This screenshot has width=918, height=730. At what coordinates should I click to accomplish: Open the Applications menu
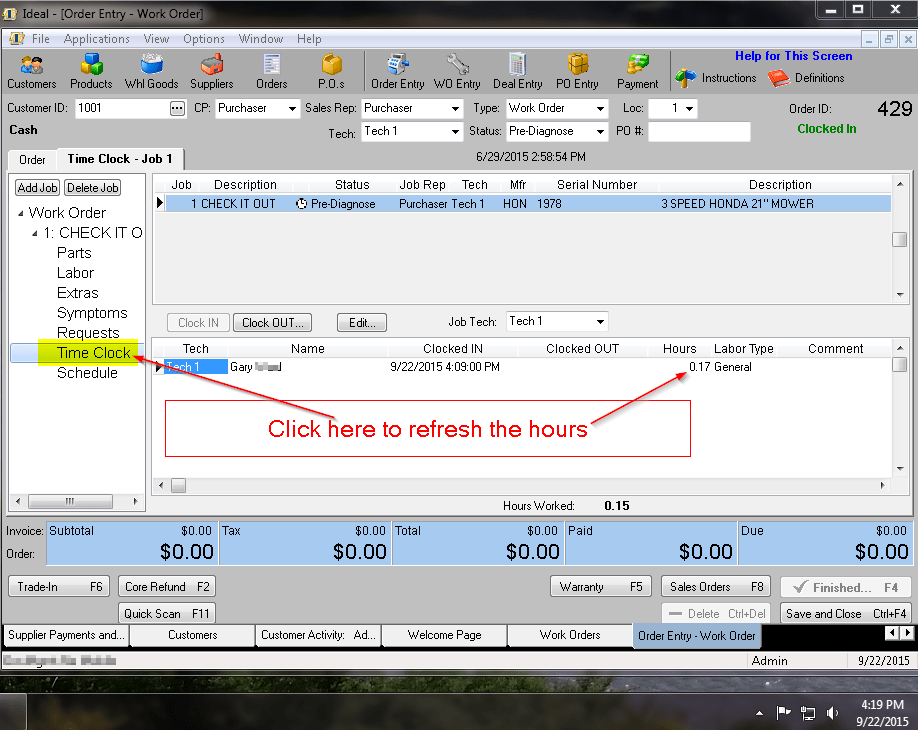(x=96, y=38)
